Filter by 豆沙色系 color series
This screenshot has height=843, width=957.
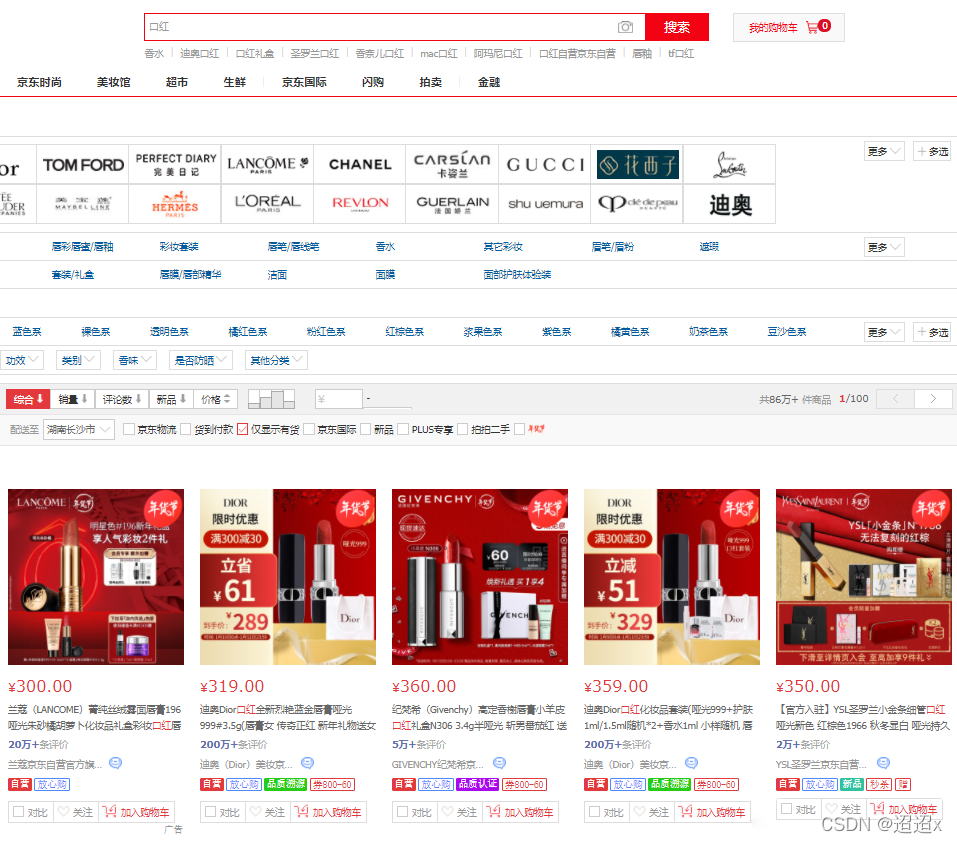point(787,331)
